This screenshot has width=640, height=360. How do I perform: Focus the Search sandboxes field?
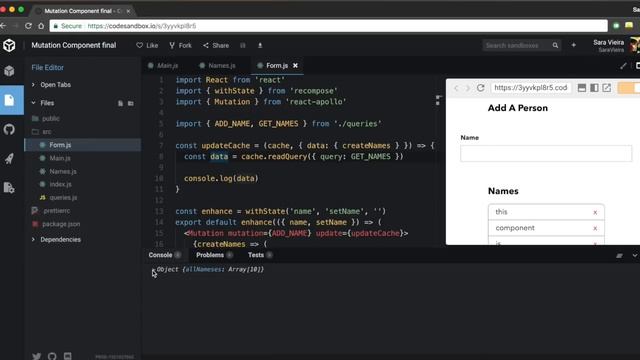(517, 45)
